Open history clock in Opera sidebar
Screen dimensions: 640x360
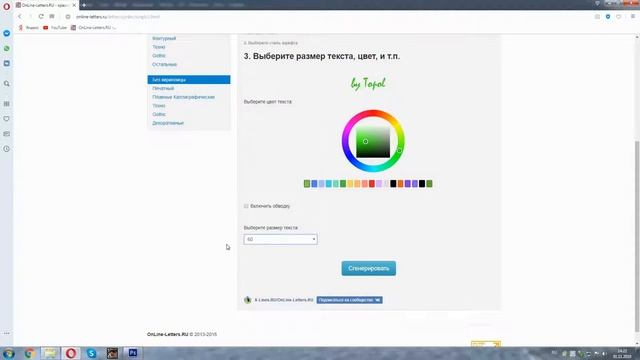(x=7, y=149)
